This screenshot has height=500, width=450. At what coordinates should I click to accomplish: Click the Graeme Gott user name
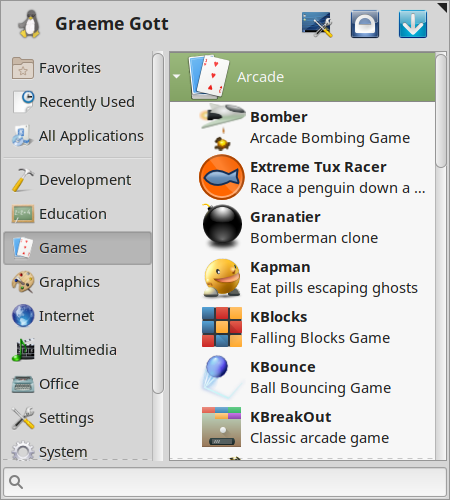point(112,24)
